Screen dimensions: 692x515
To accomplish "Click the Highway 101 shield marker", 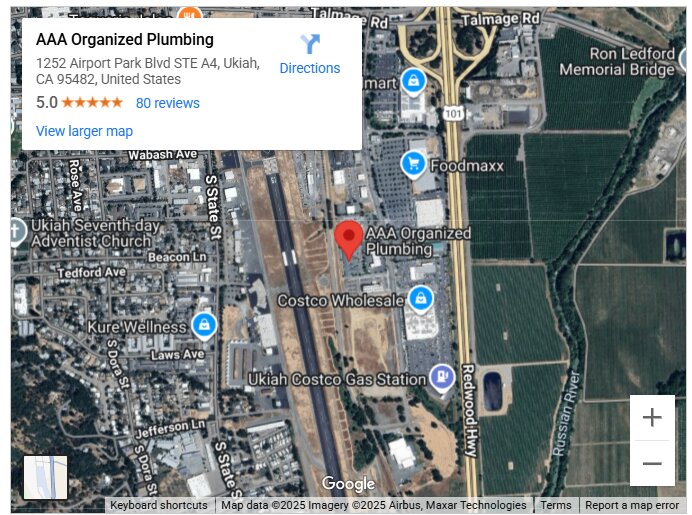I will coord(453,114).
